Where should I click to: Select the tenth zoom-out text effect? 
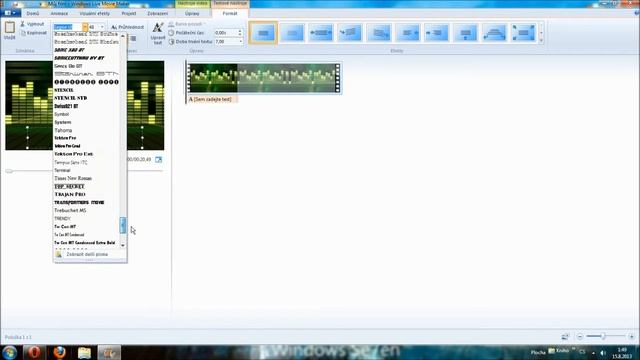523,33
